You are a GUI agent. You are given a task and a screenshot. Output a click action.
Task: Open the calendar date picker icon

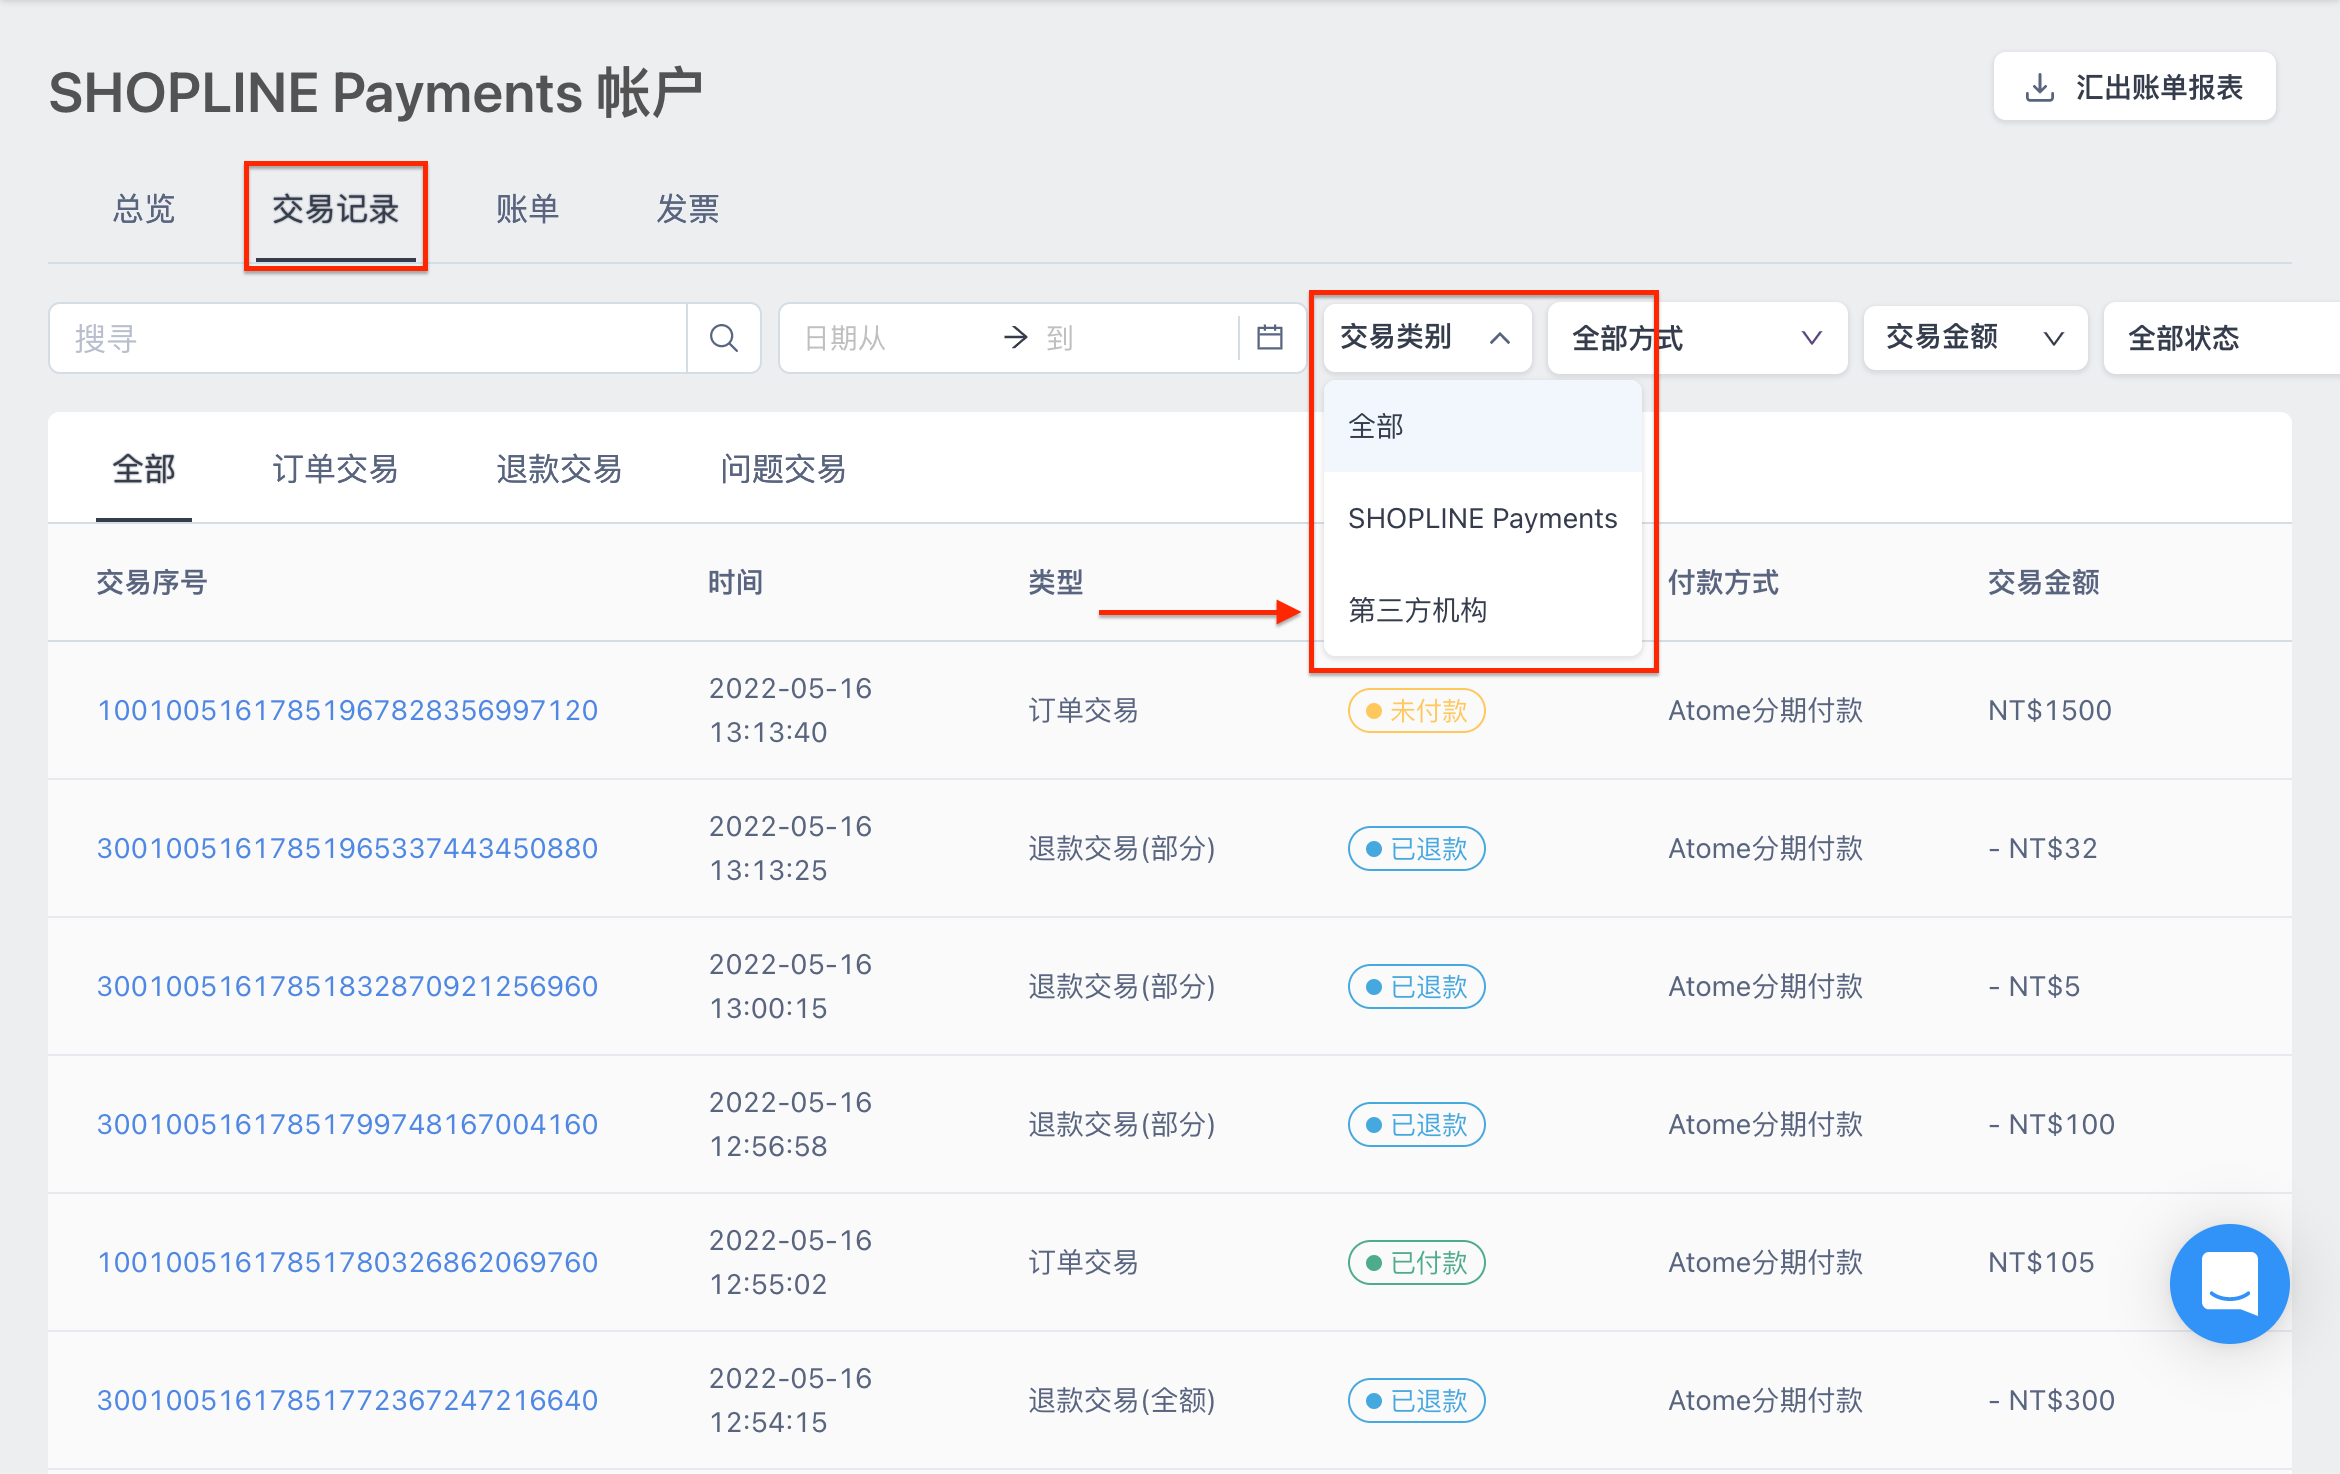[x=1270, y=338]
